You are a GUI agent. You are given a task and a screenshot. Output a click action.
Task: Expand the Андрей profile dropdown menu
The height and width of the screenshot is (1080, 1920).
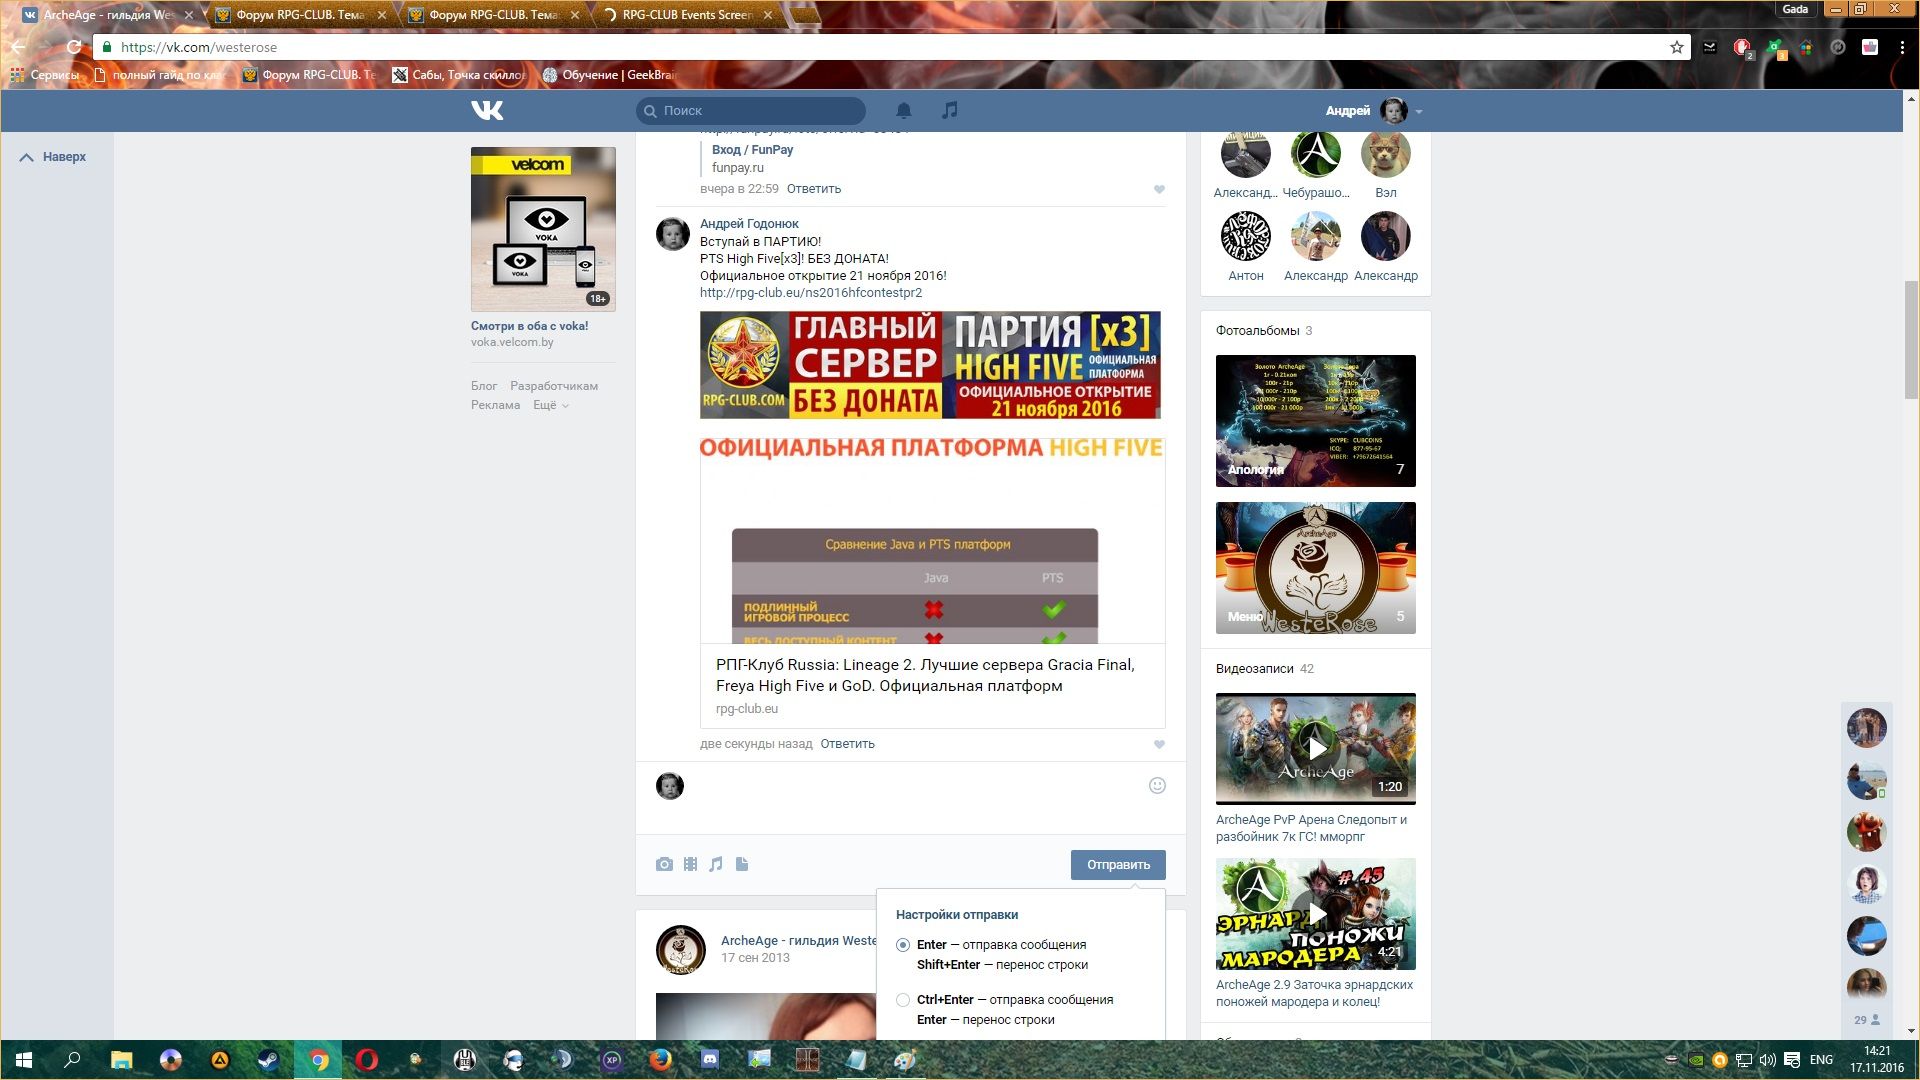pos(1419,111)
